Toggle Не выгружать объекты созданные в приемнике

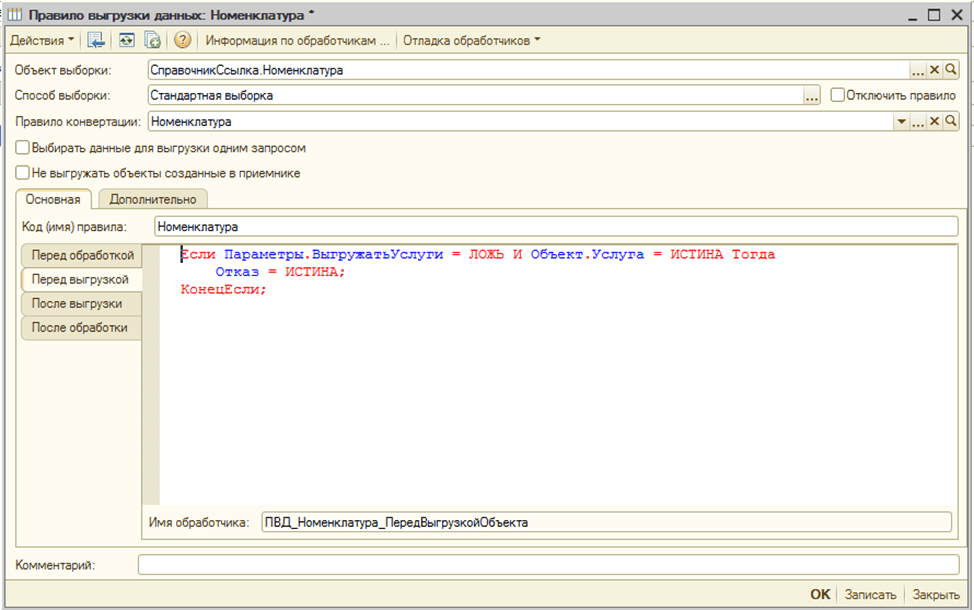[x=22, y=173]
